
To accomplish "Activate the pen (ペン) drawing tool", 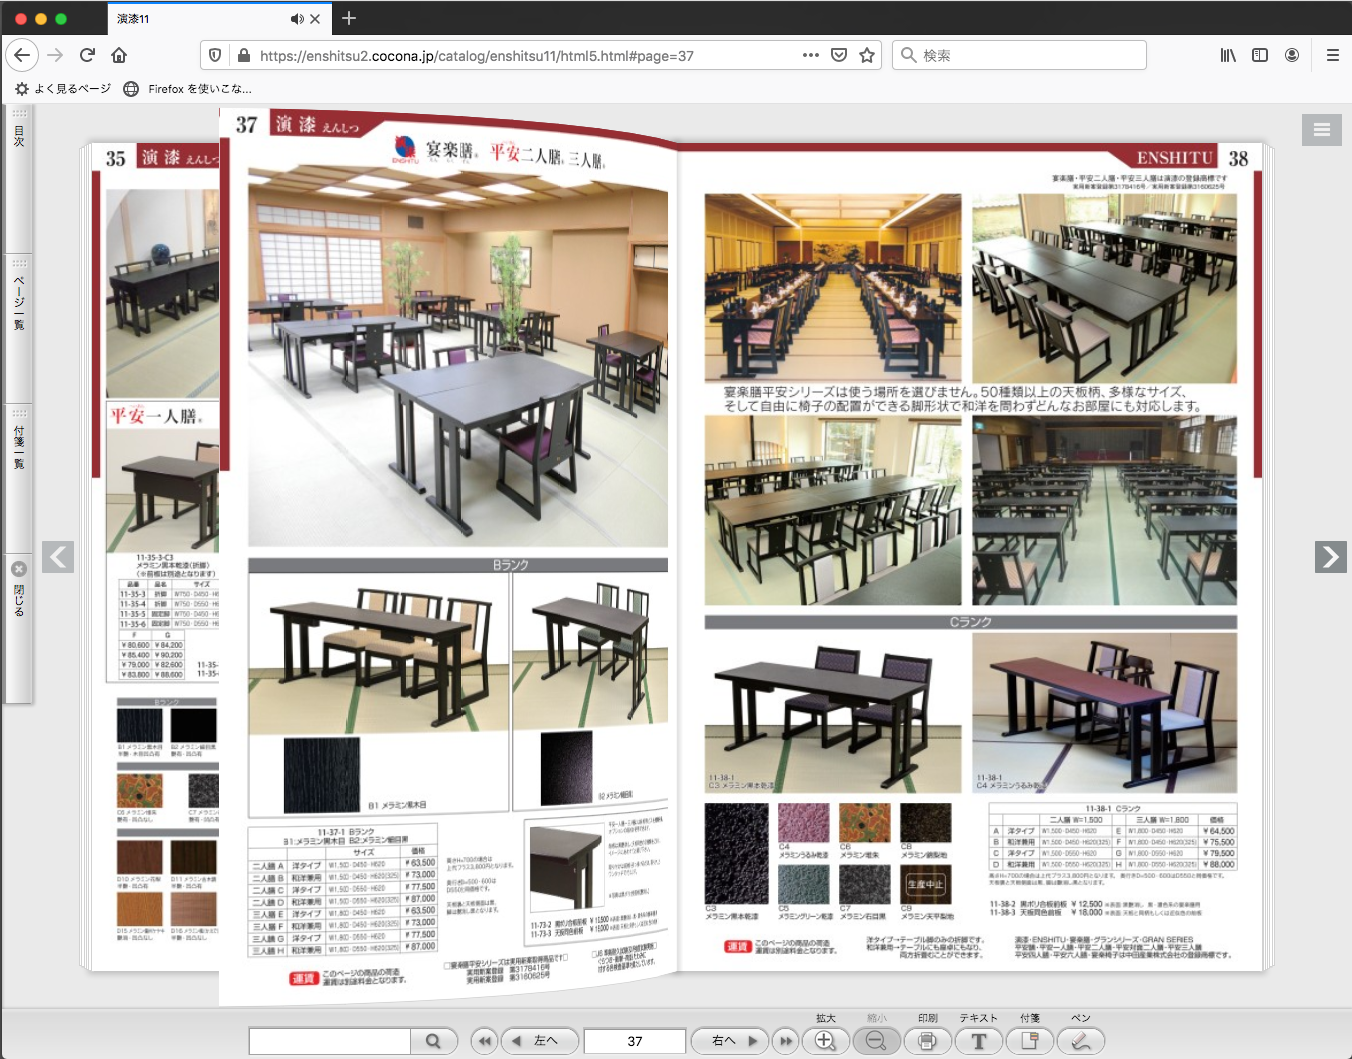I will 1080,1041.
